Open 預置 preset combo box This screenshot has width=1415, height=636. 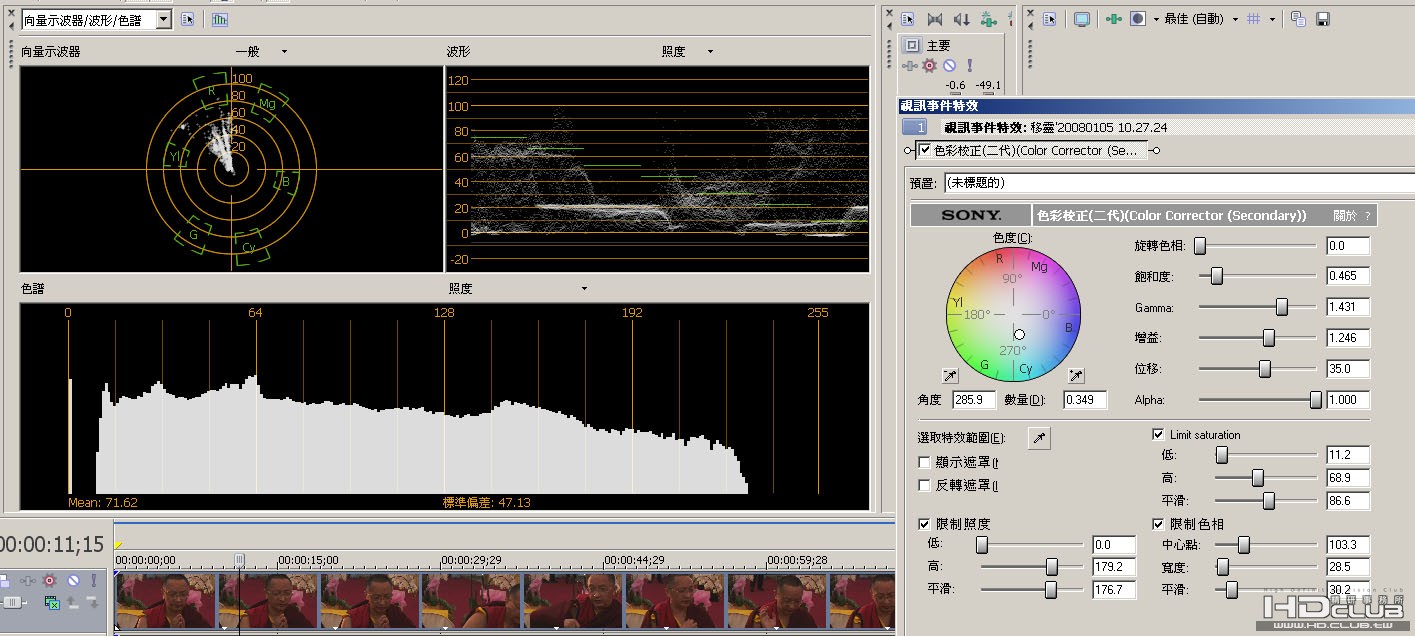(1178, 183)
